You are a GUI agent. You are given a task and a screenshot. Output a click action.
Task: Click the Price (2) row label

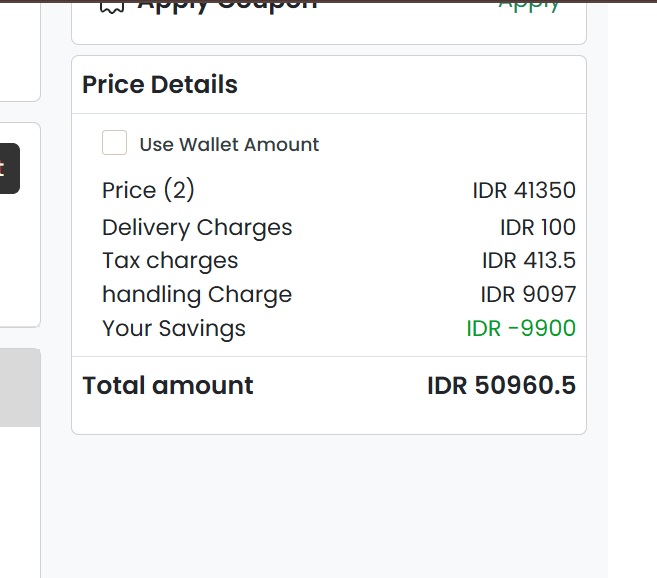[148, 190]
